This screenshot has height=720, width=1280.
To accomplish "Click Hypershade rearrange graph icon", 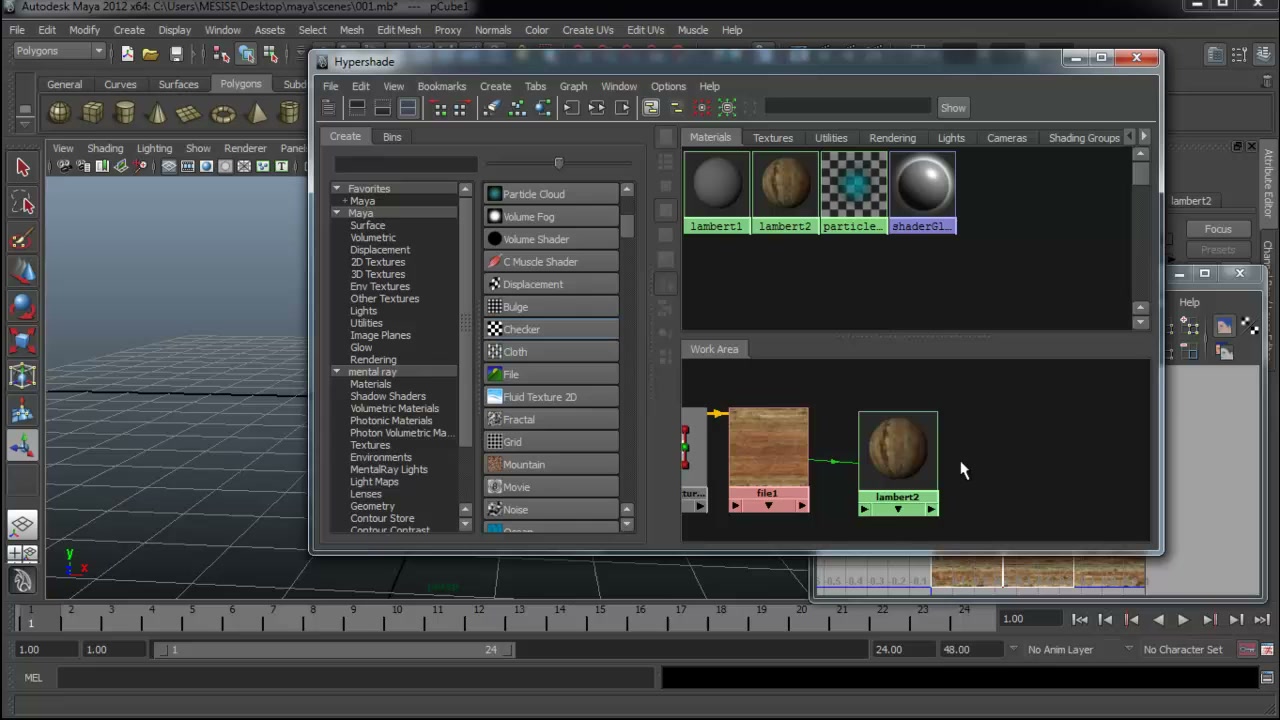I will pyautogui.click(x=519, y=107).
